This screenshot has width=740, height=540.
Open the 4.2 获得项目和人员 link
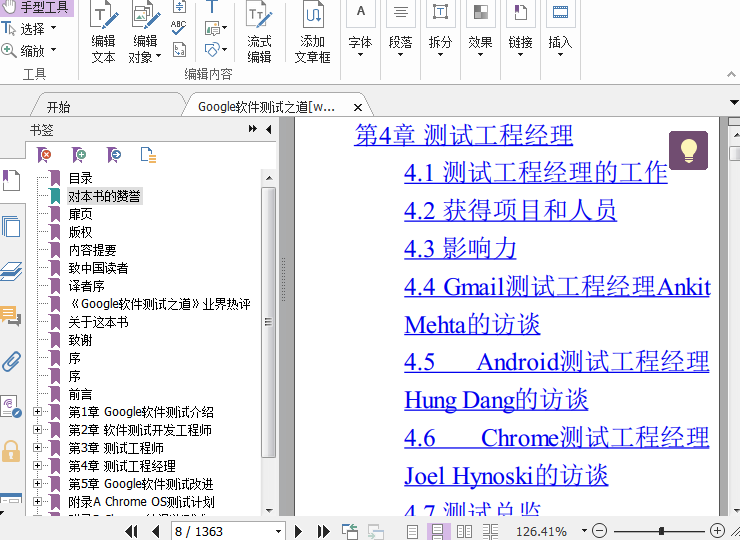pyautogui.click(x=510, y=211)
